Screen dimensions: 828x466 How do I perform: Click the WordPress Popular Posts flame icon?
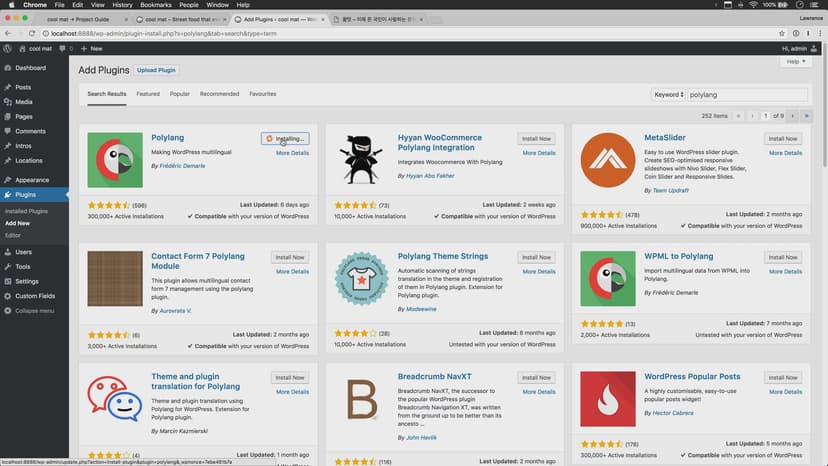click(608, 398)
